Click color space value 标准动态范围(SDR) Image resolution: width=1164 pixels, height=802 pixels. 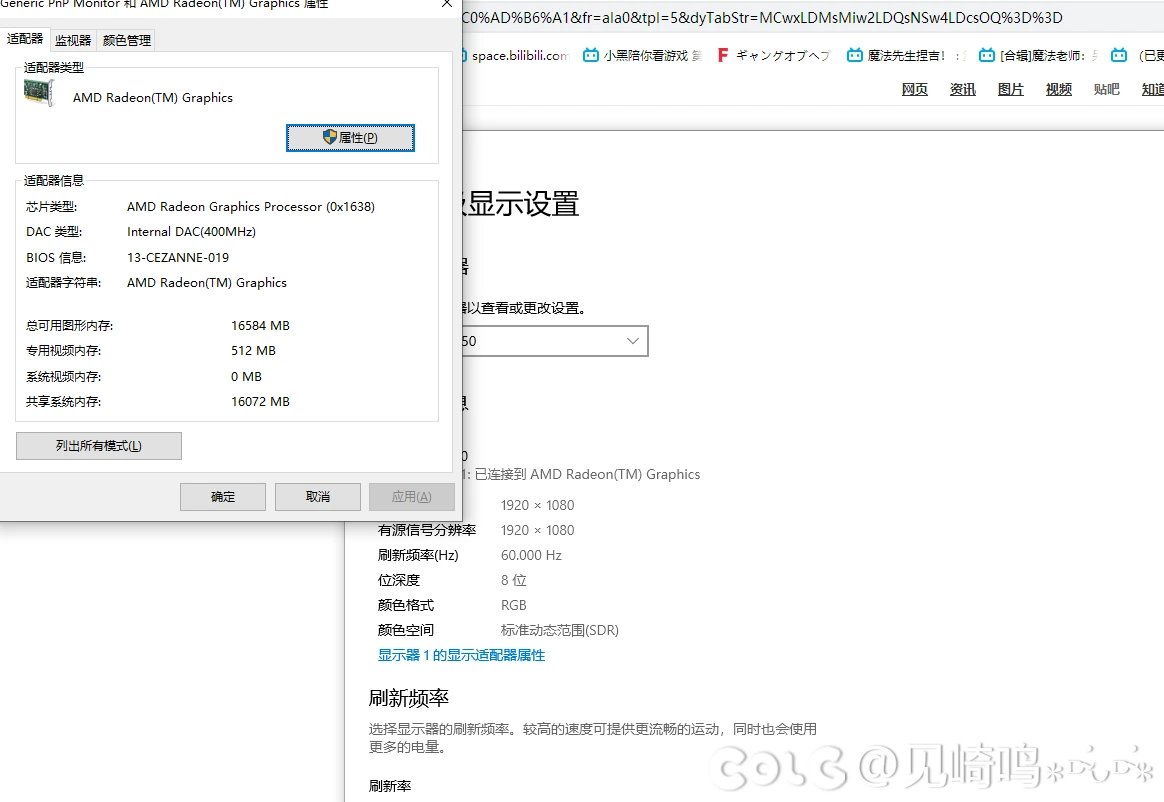[560, 630]
